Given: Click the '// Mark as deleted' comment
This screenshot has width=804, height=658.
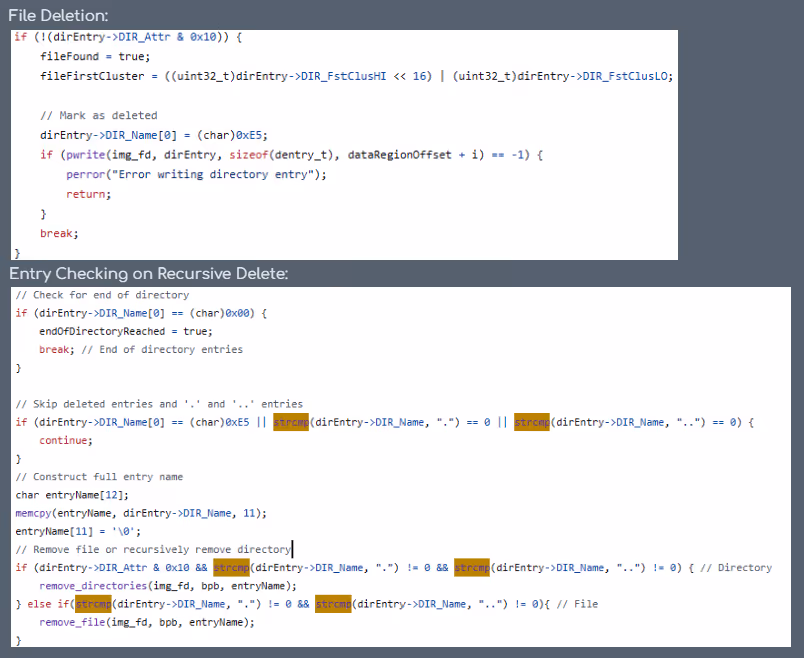Looking at the screenshot, I should point(99,115).
